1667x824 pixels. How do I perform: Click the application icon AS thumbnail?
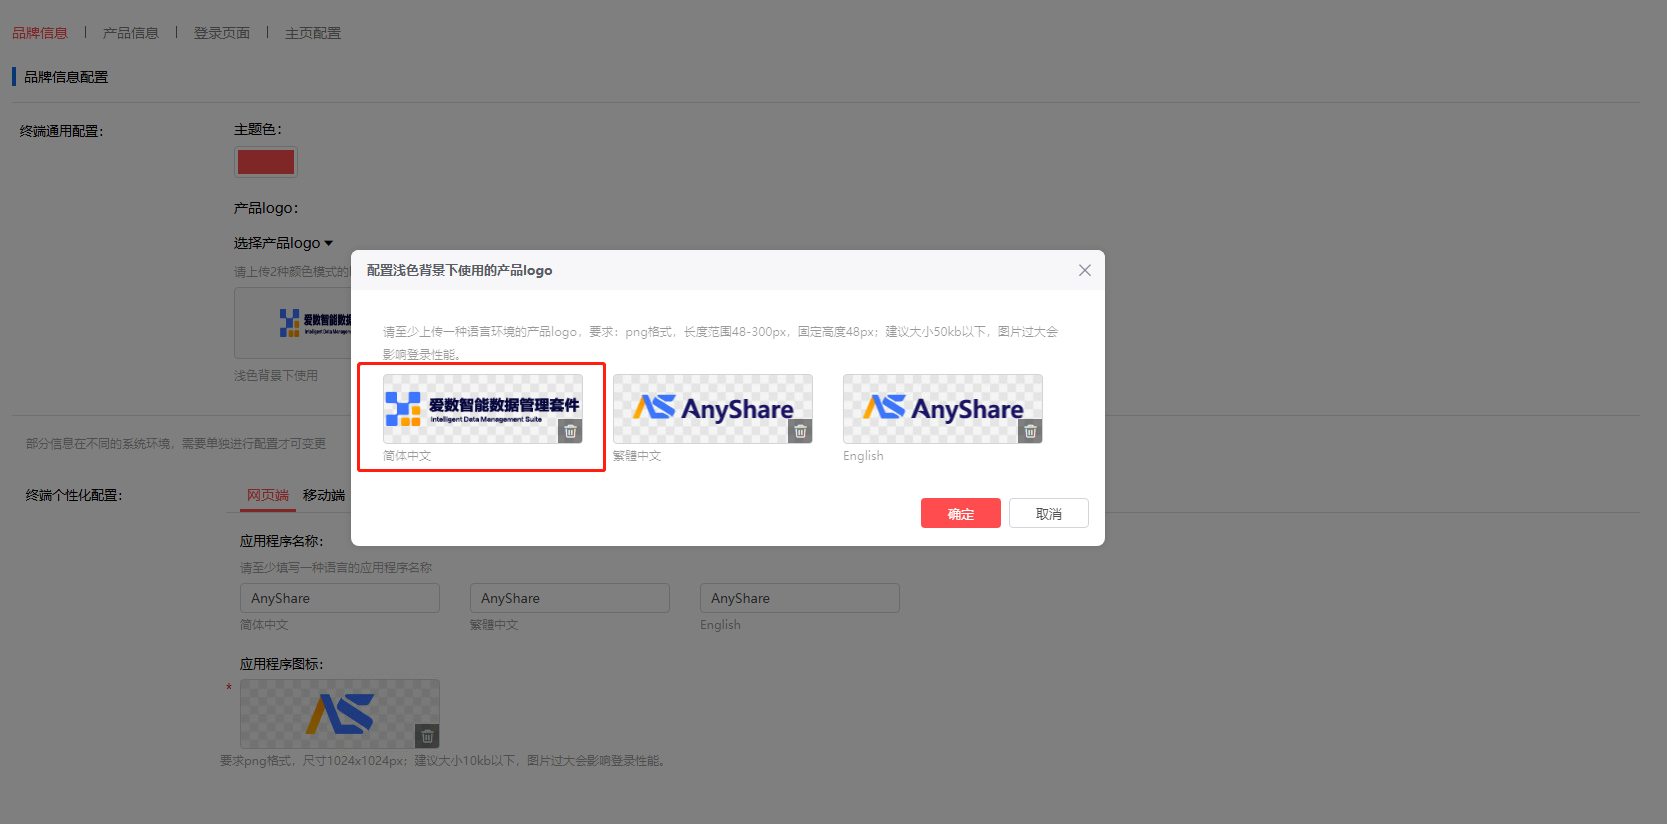coord(340,714)
